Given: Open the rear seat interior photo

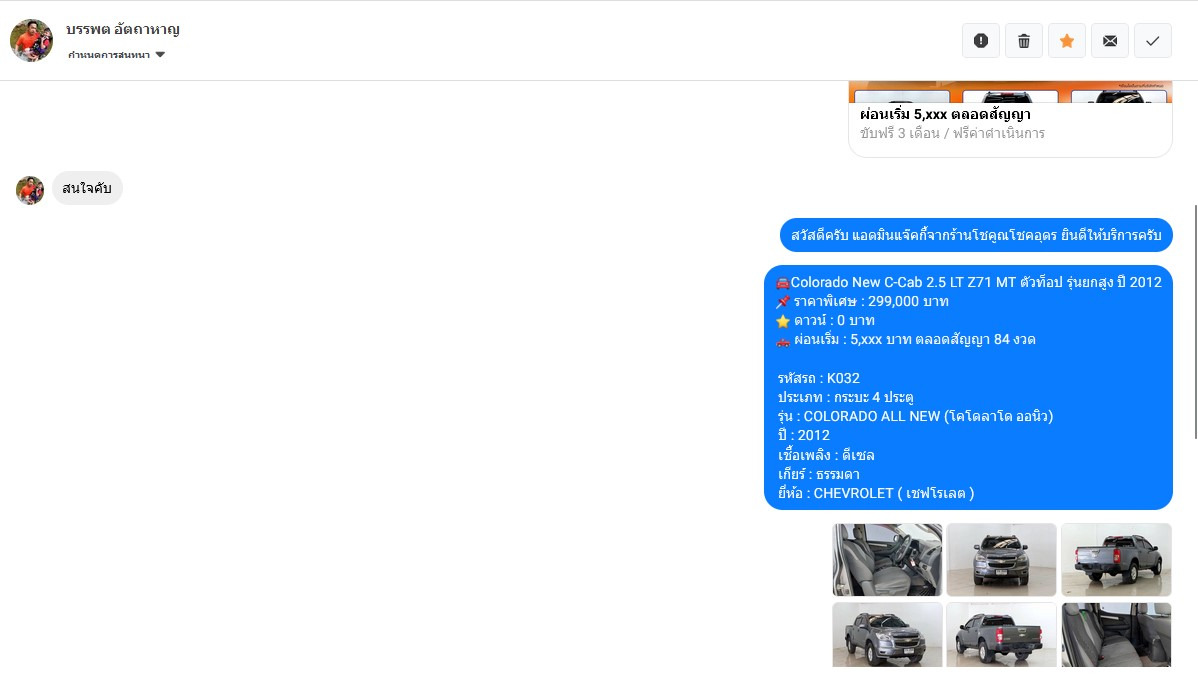Looking at the screenshot, I should (x=1116, y=635).
